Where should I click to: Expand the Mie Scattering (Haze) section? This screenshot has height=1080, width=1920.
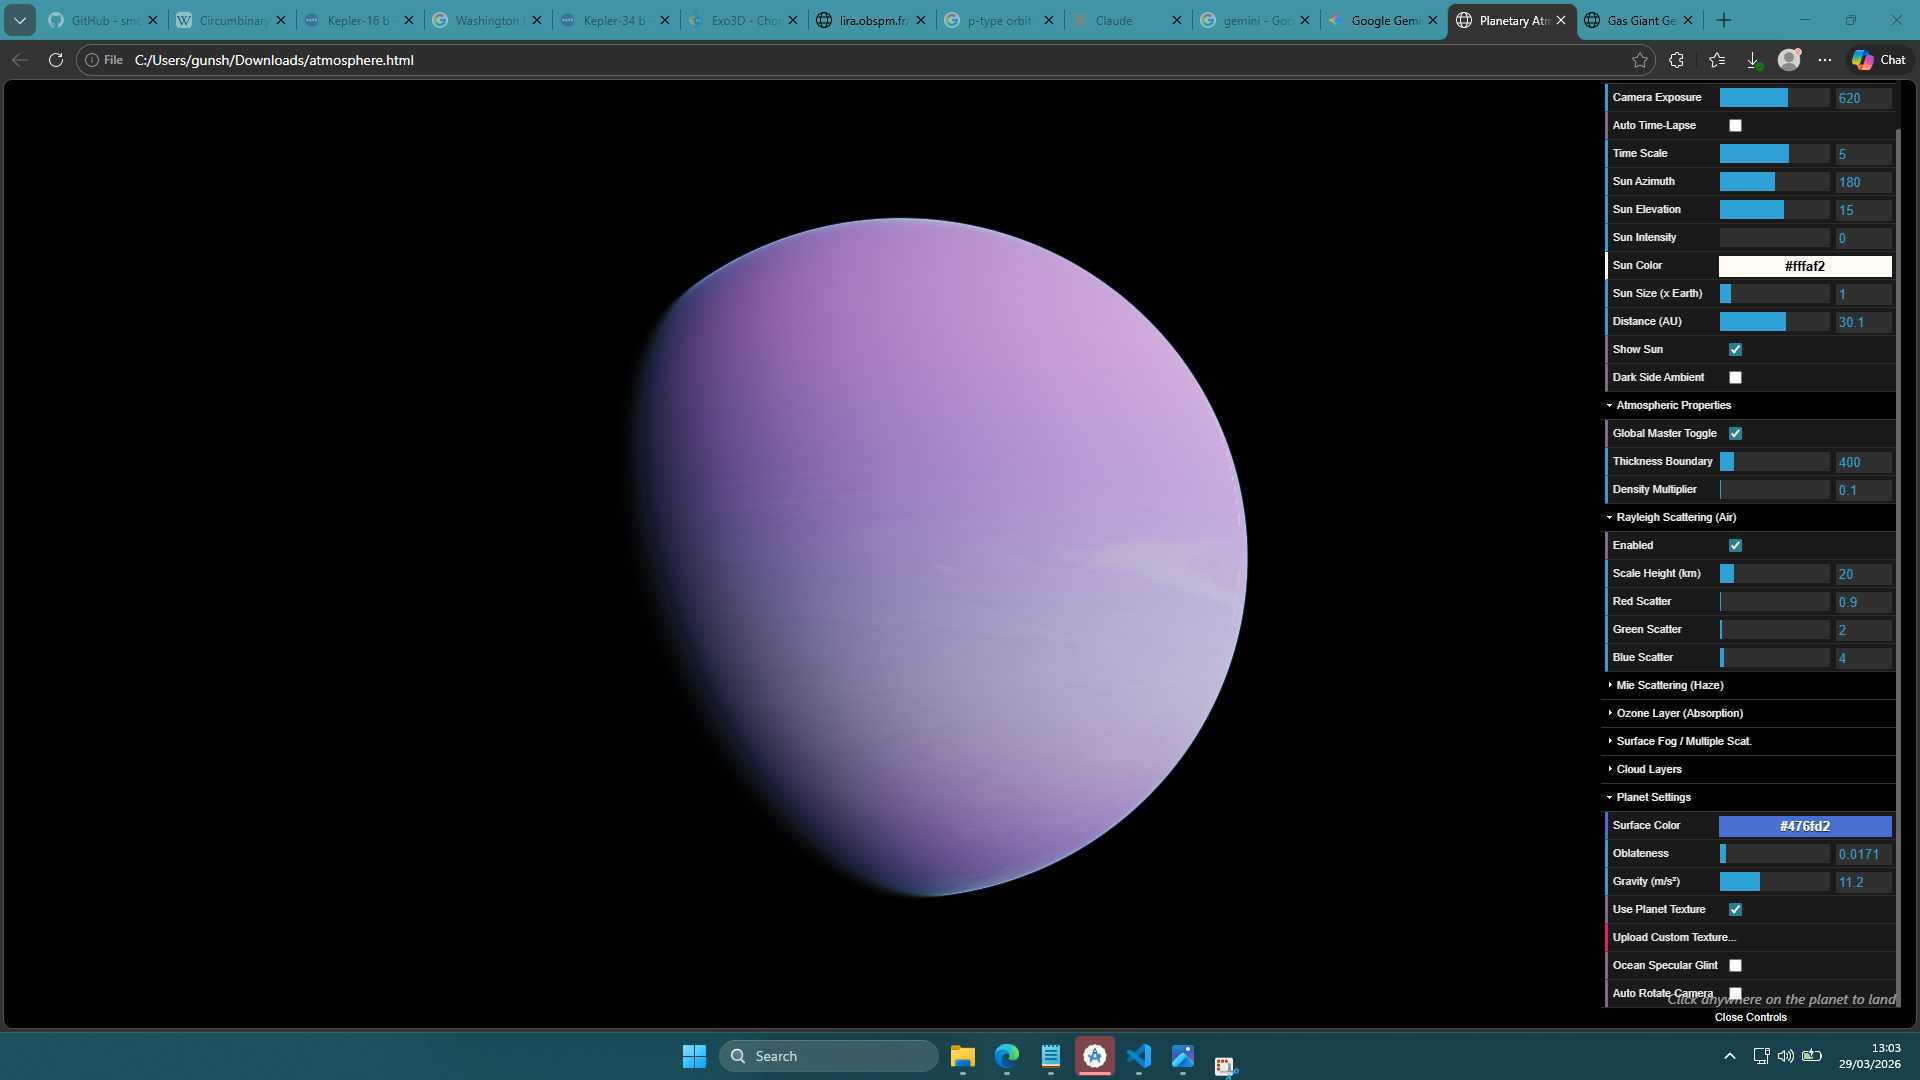tap(1669, 686)
